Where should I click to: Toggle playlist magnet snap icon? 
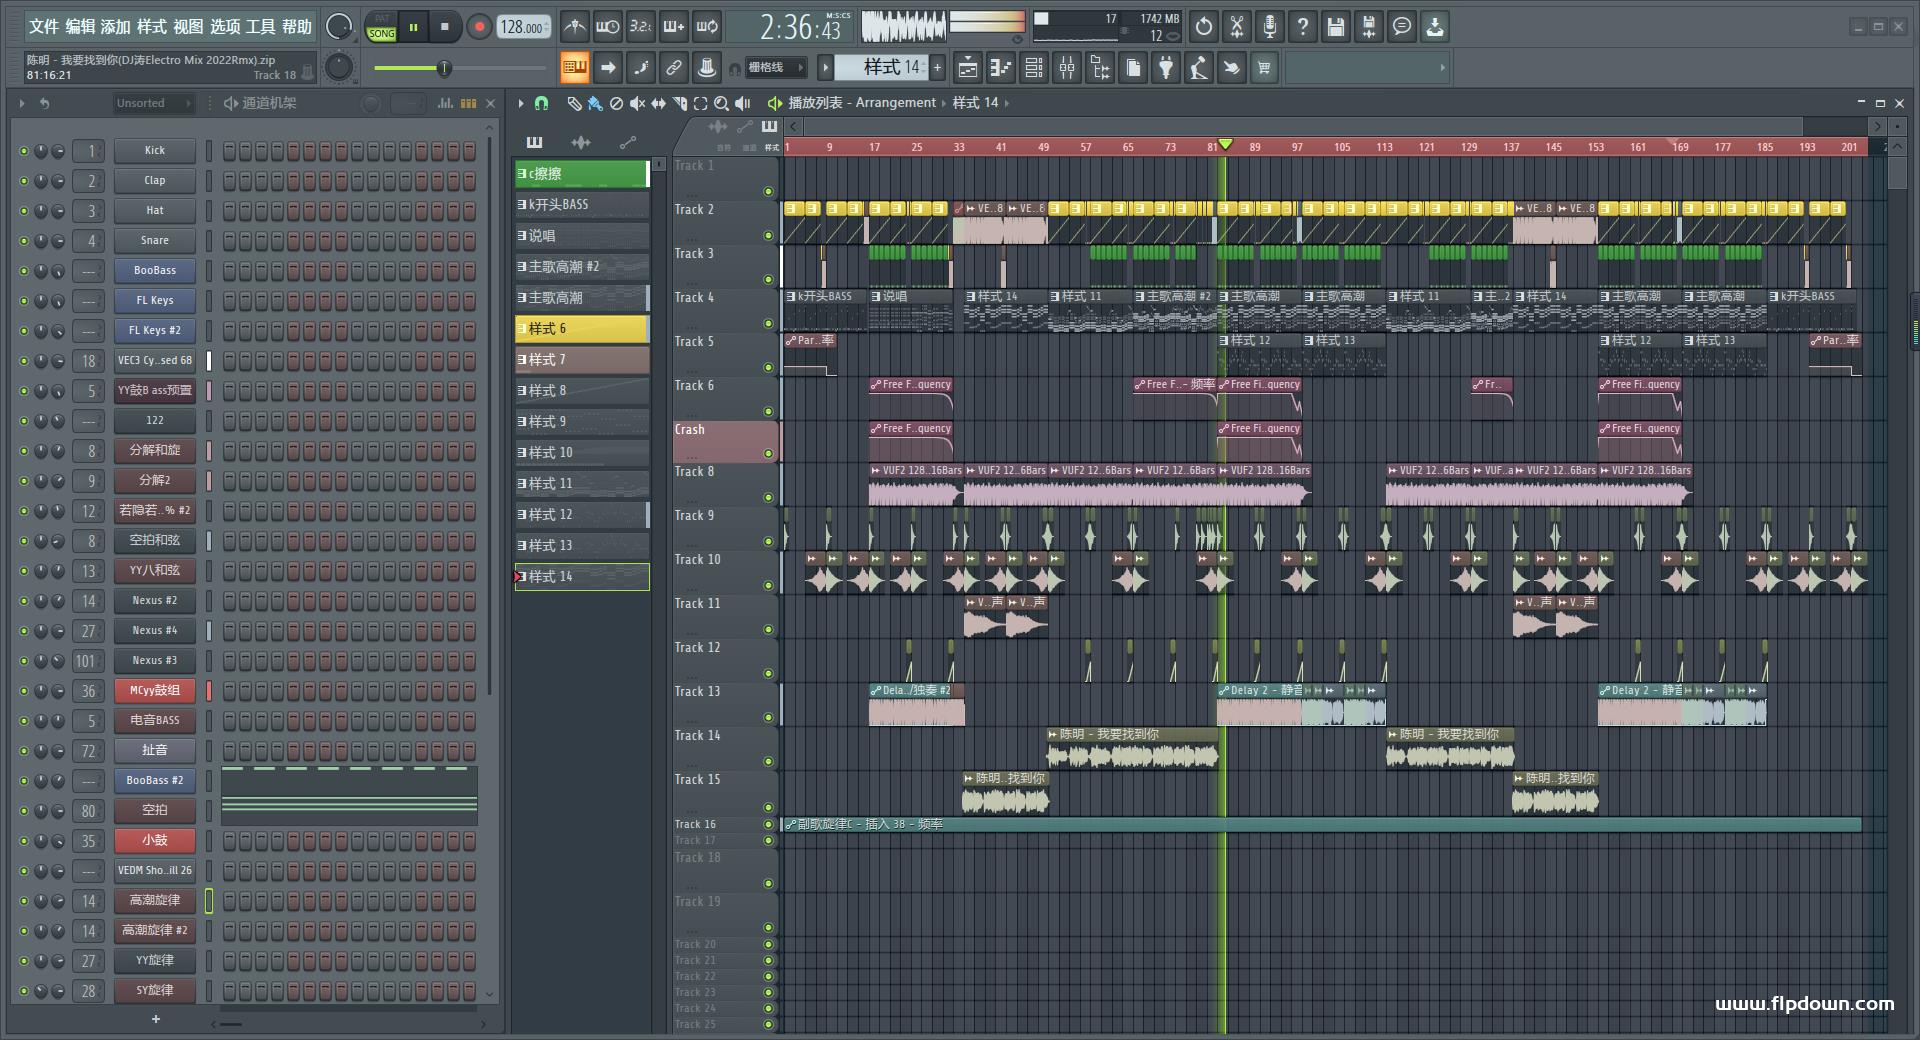tap(541, 103)
